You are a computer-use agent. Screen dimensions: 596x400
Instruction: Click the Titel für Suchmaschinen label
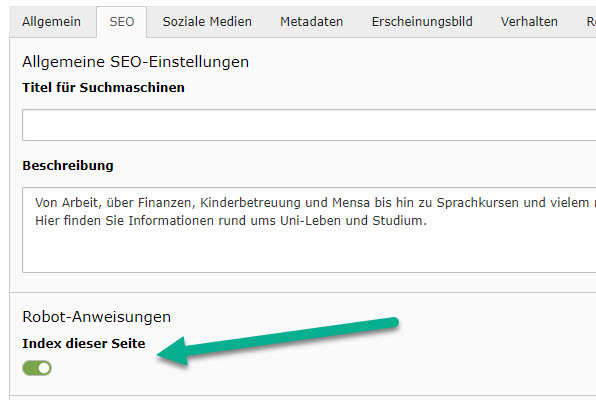pos(103,87)
